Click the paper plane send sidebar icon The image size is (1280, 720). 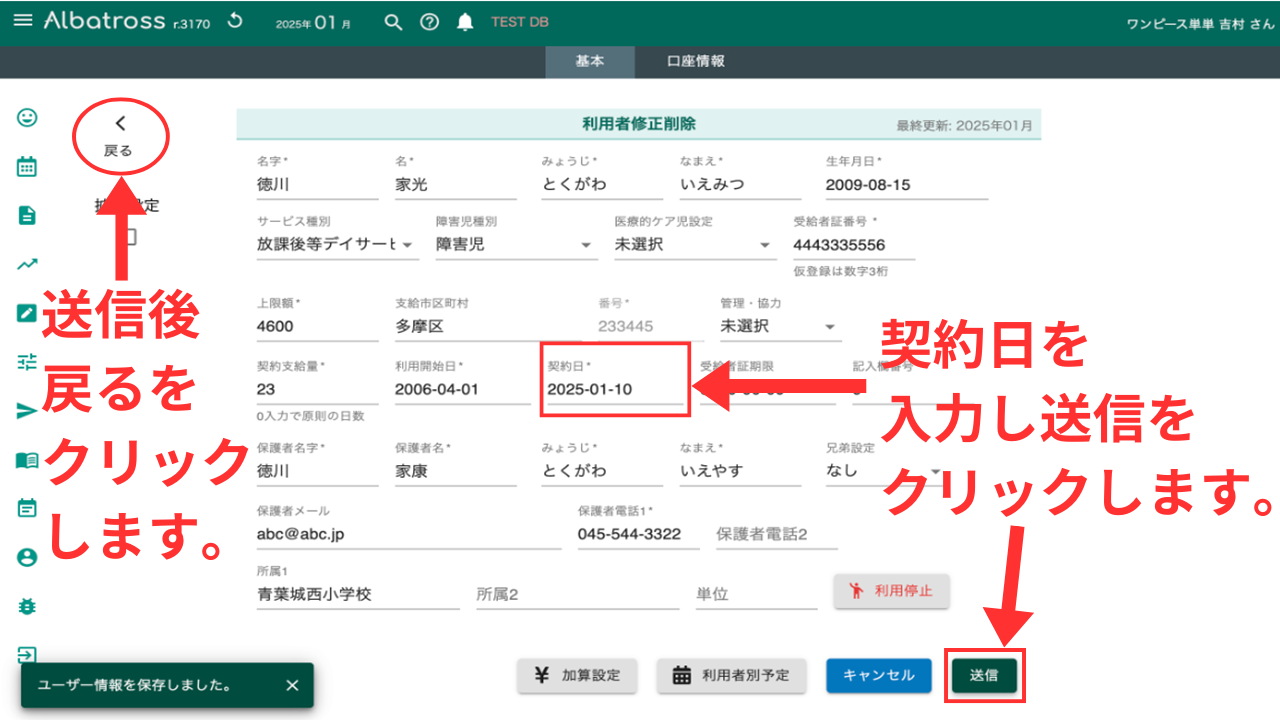point(27,411)
